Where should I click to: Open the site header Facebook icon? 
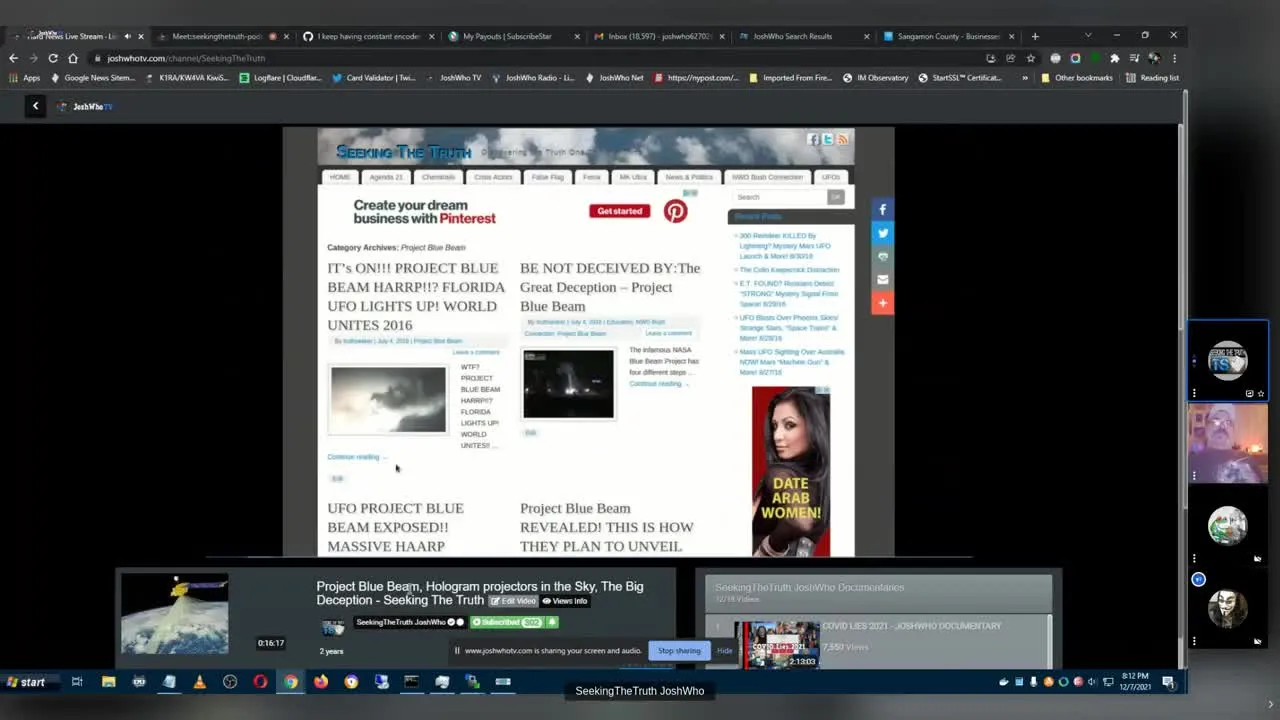click(813, 139)
